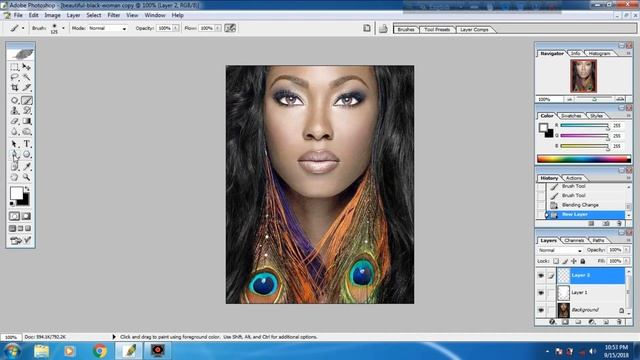The height and width of the screenshot is (360, 640).
Task: Click the foreground color swatch in toolbox
Action: [16, 193]
